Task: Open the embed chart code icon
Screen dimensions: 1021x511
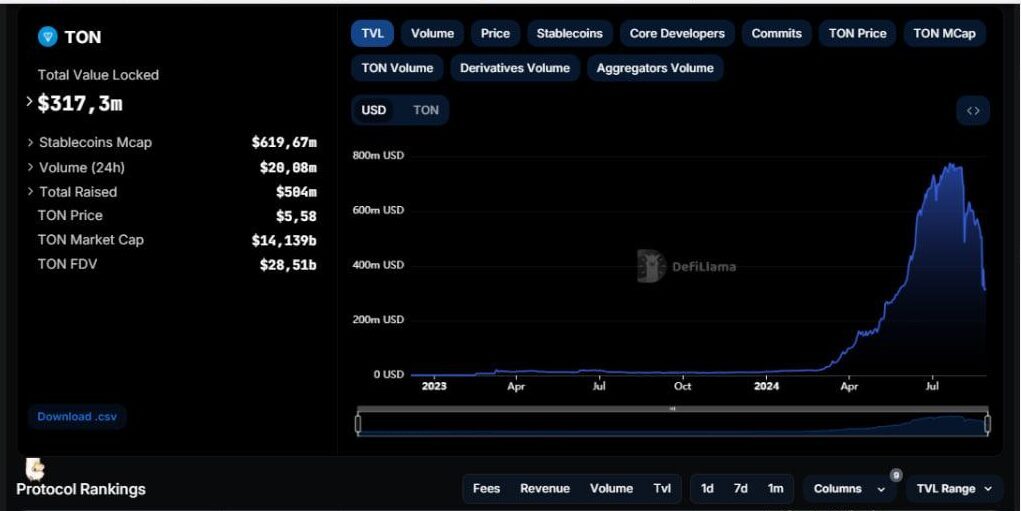Action: (973, 111)
